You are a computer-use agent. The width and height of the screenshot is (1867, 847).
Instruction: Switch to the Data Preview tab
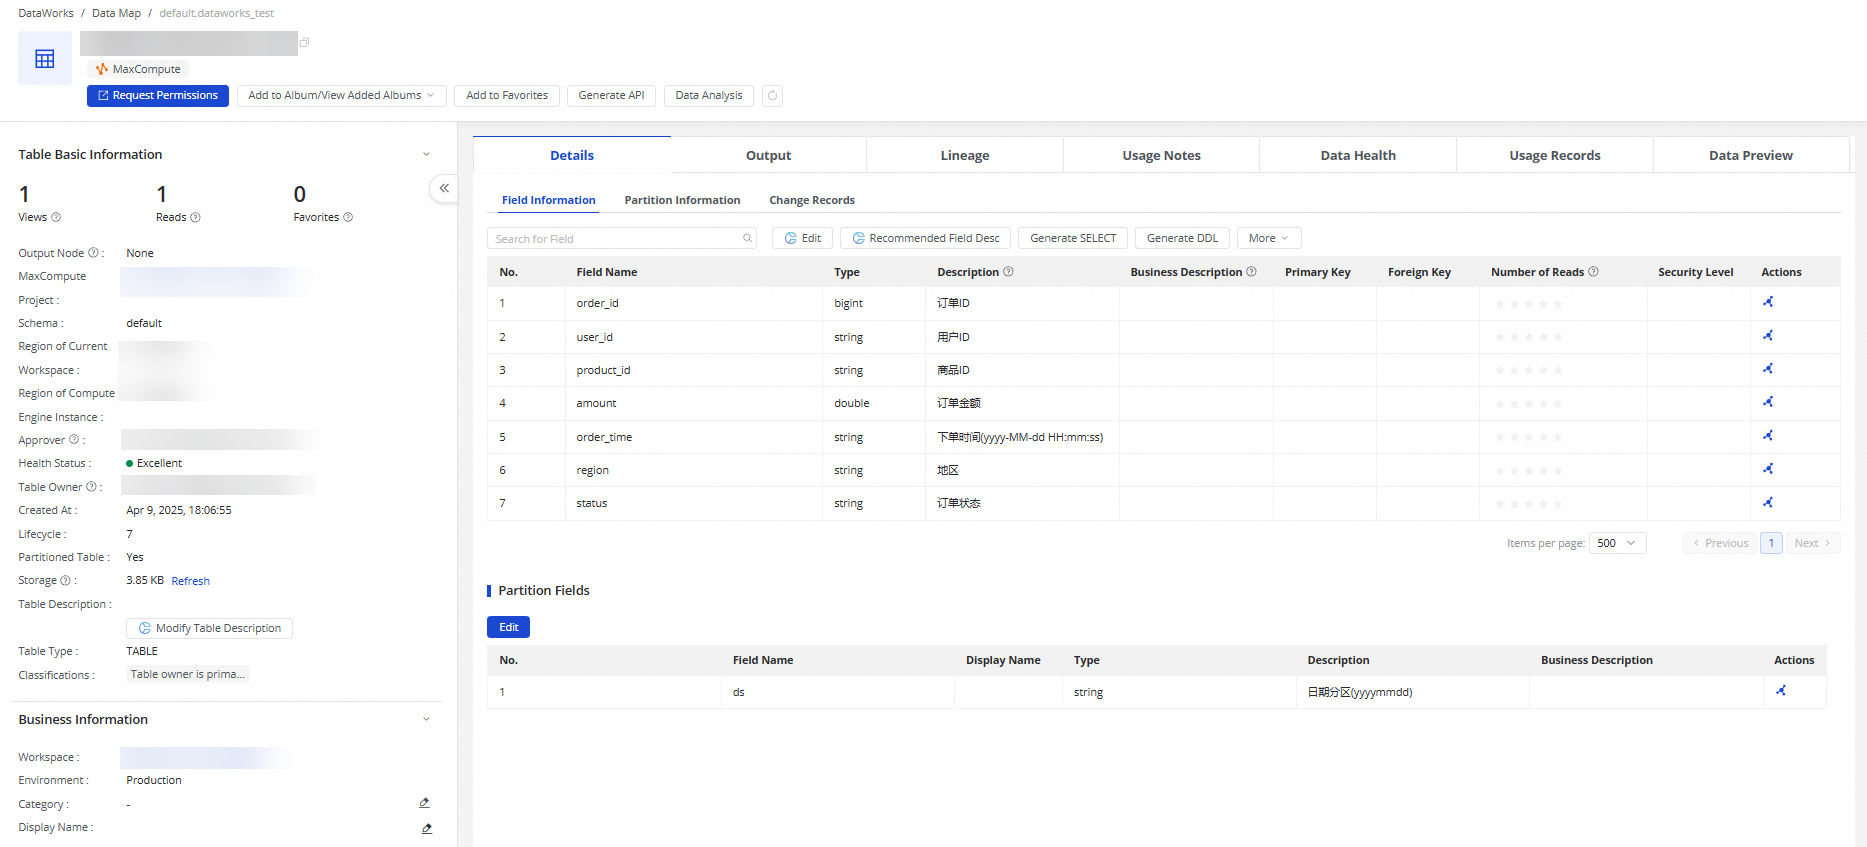point(1751,155)
